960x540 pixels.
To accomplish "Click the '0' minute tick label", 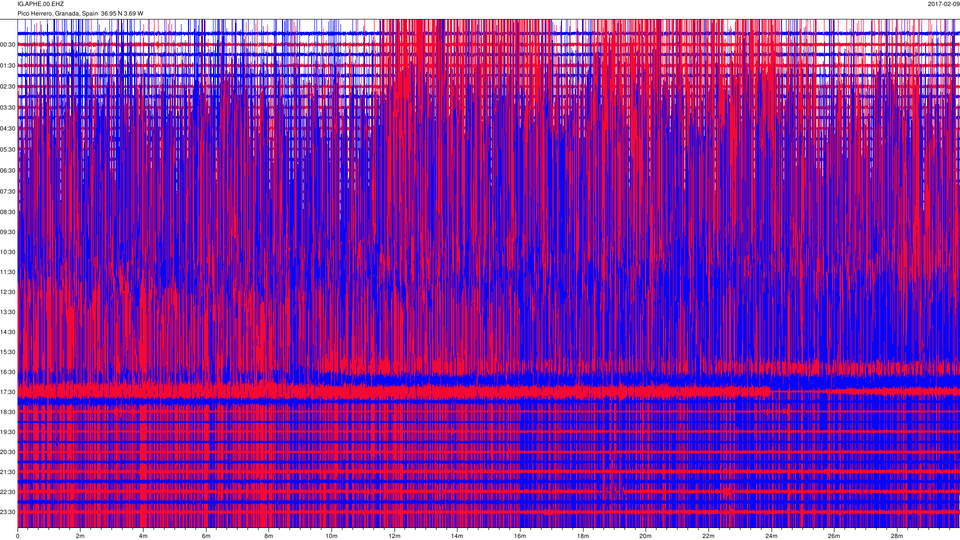I will point(18,536).
